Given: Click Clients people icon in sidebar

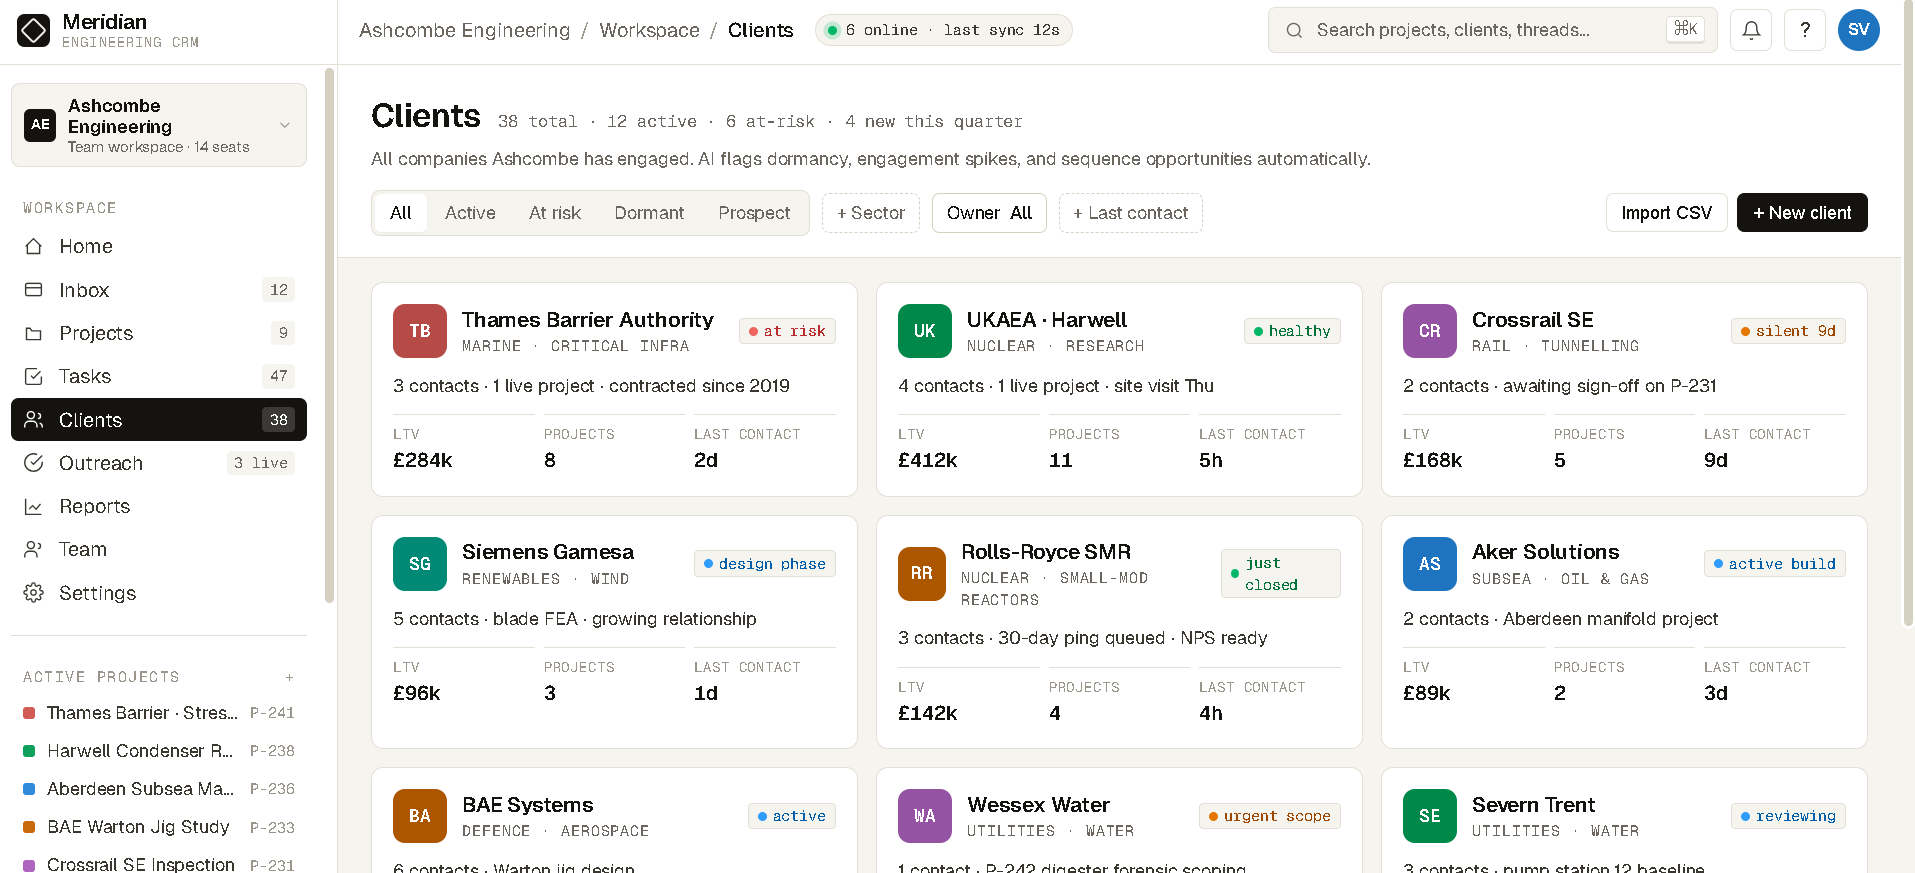Looking at the screenshot, I should pyautogui.click(x=34, y=420).
